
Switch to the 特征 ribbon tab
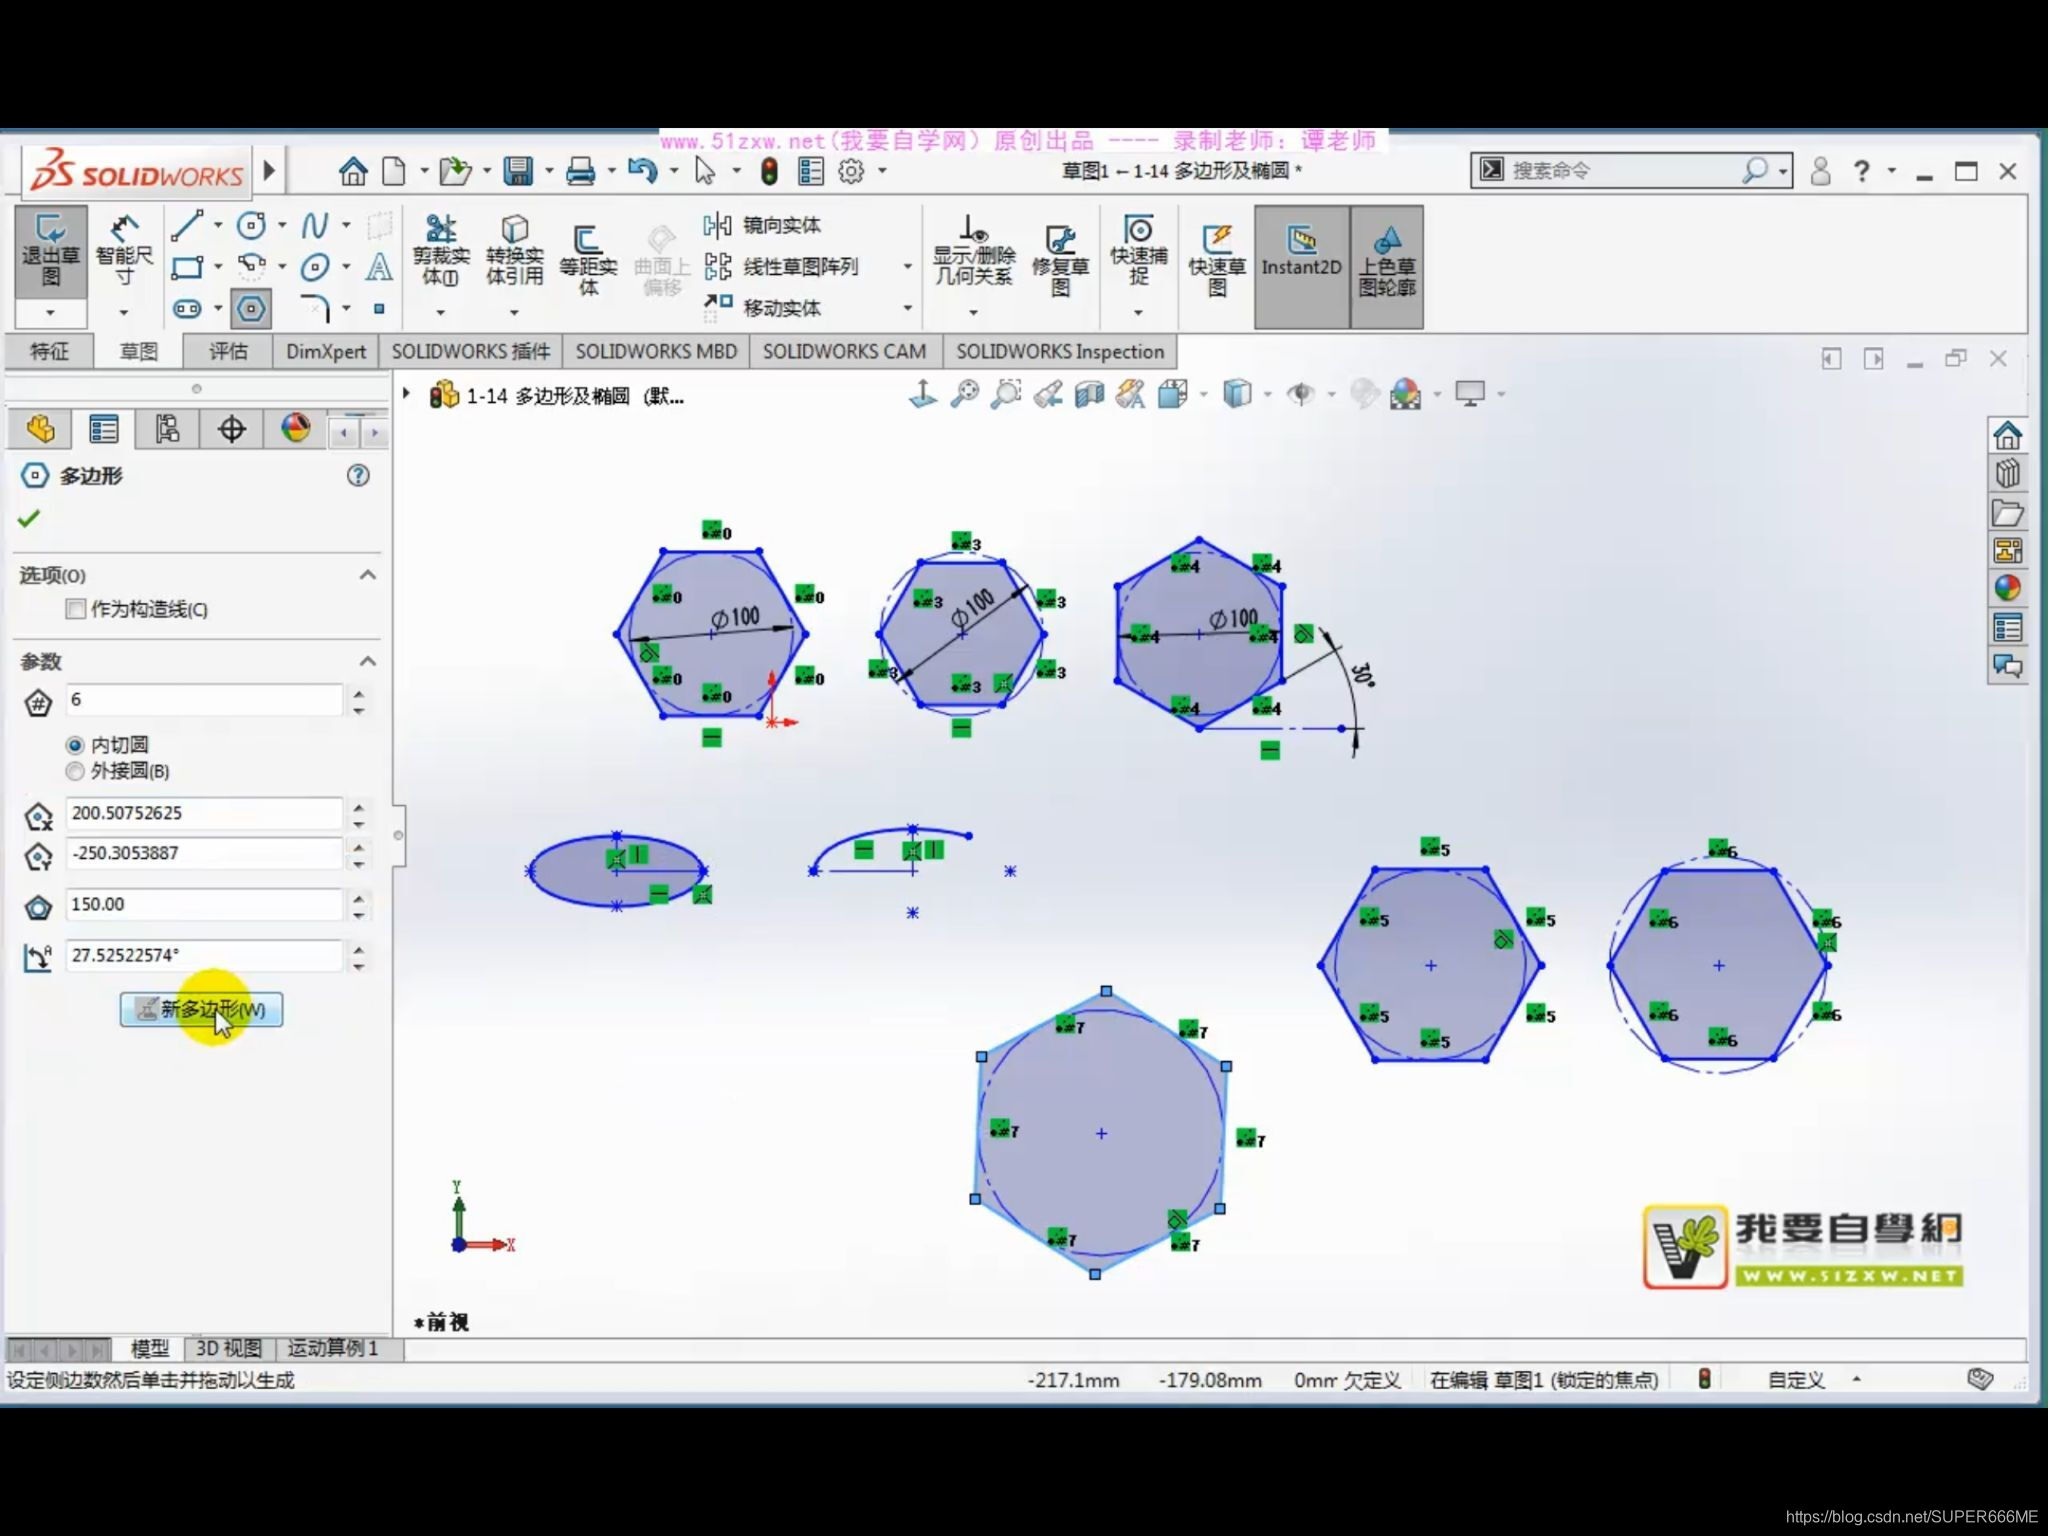[49, 351]
